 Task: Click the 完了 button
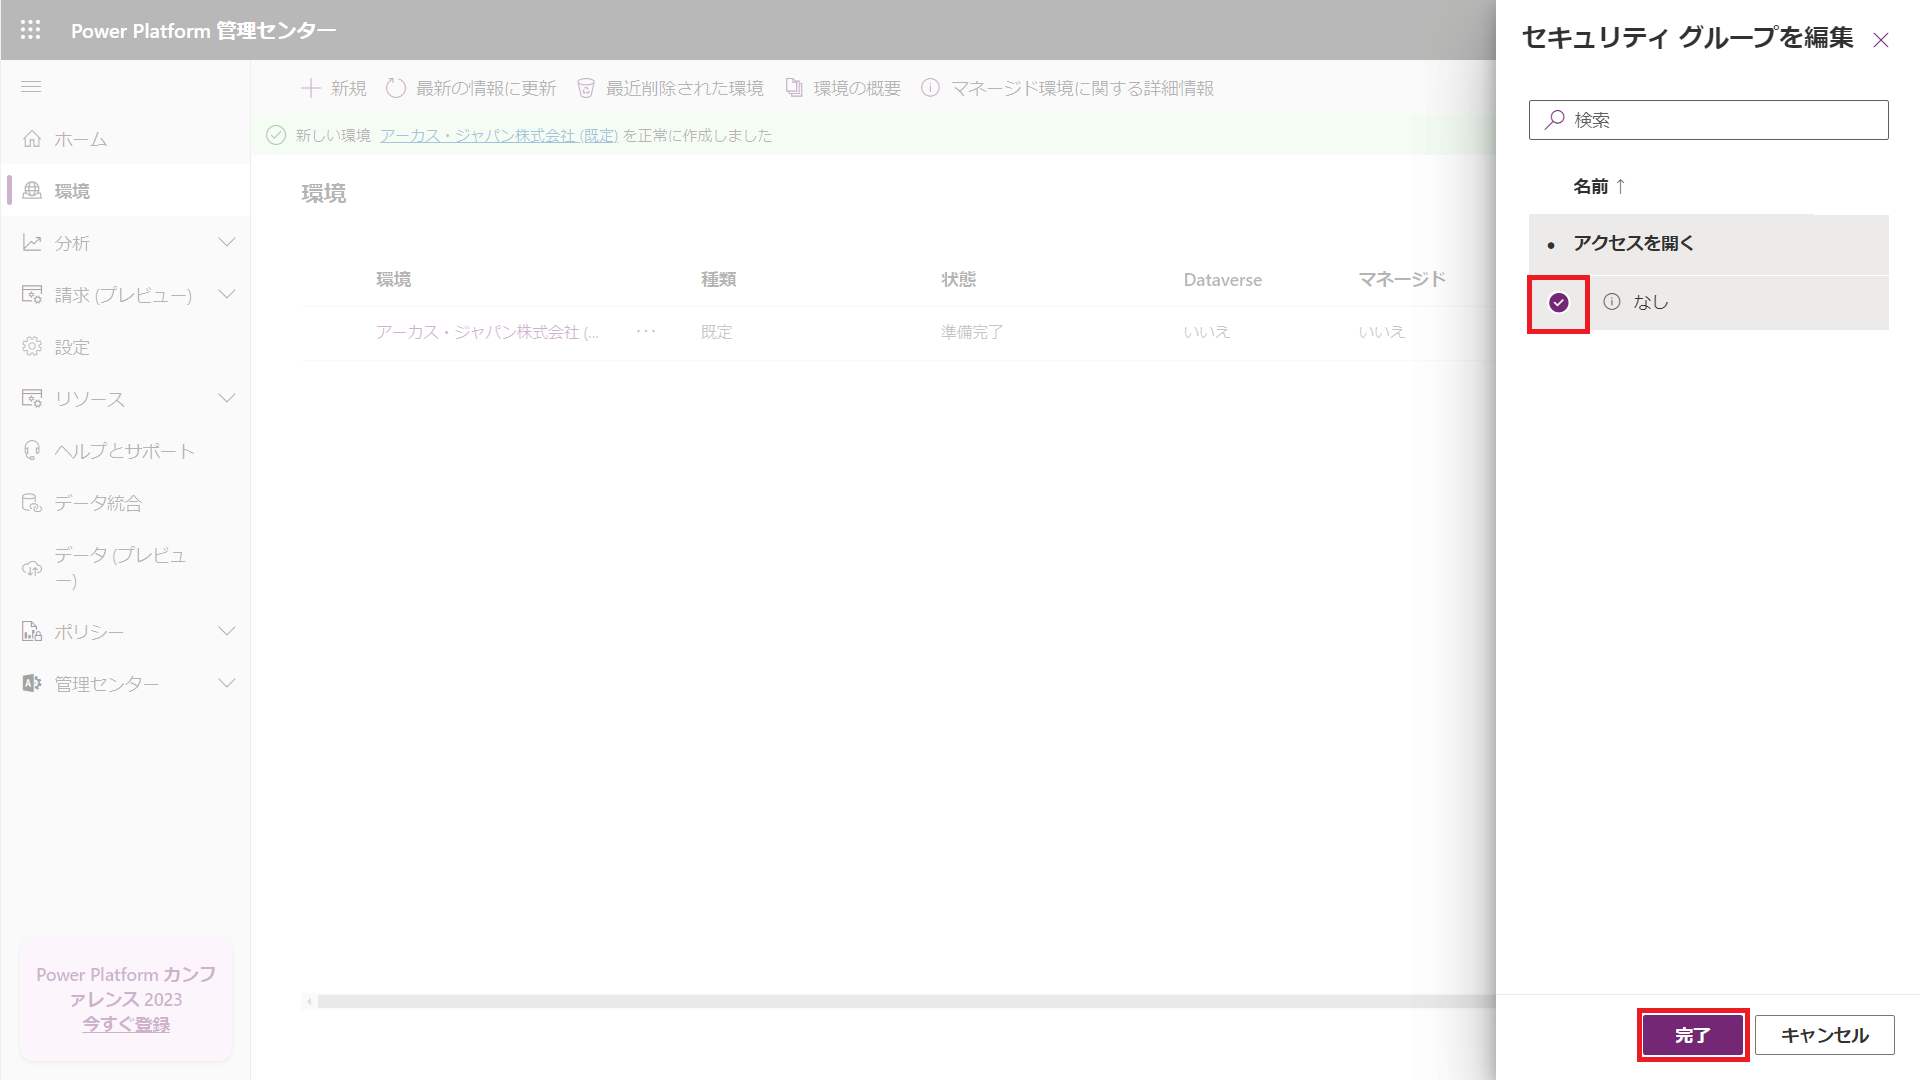(1693, 1035)
